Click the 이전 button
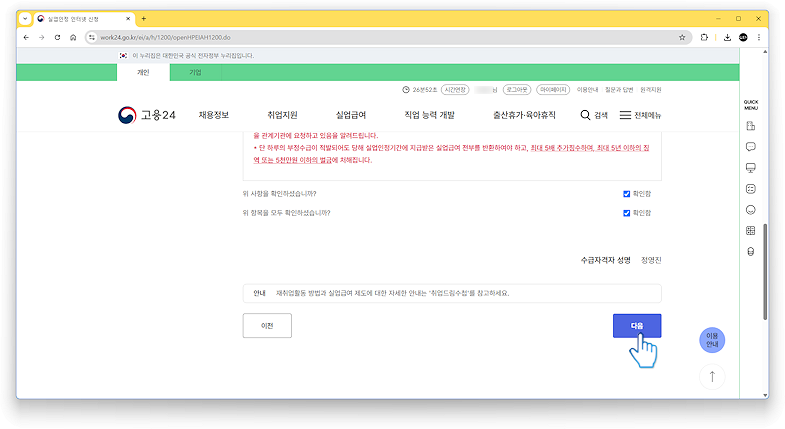The image size is (785, 429). (267, 326)
